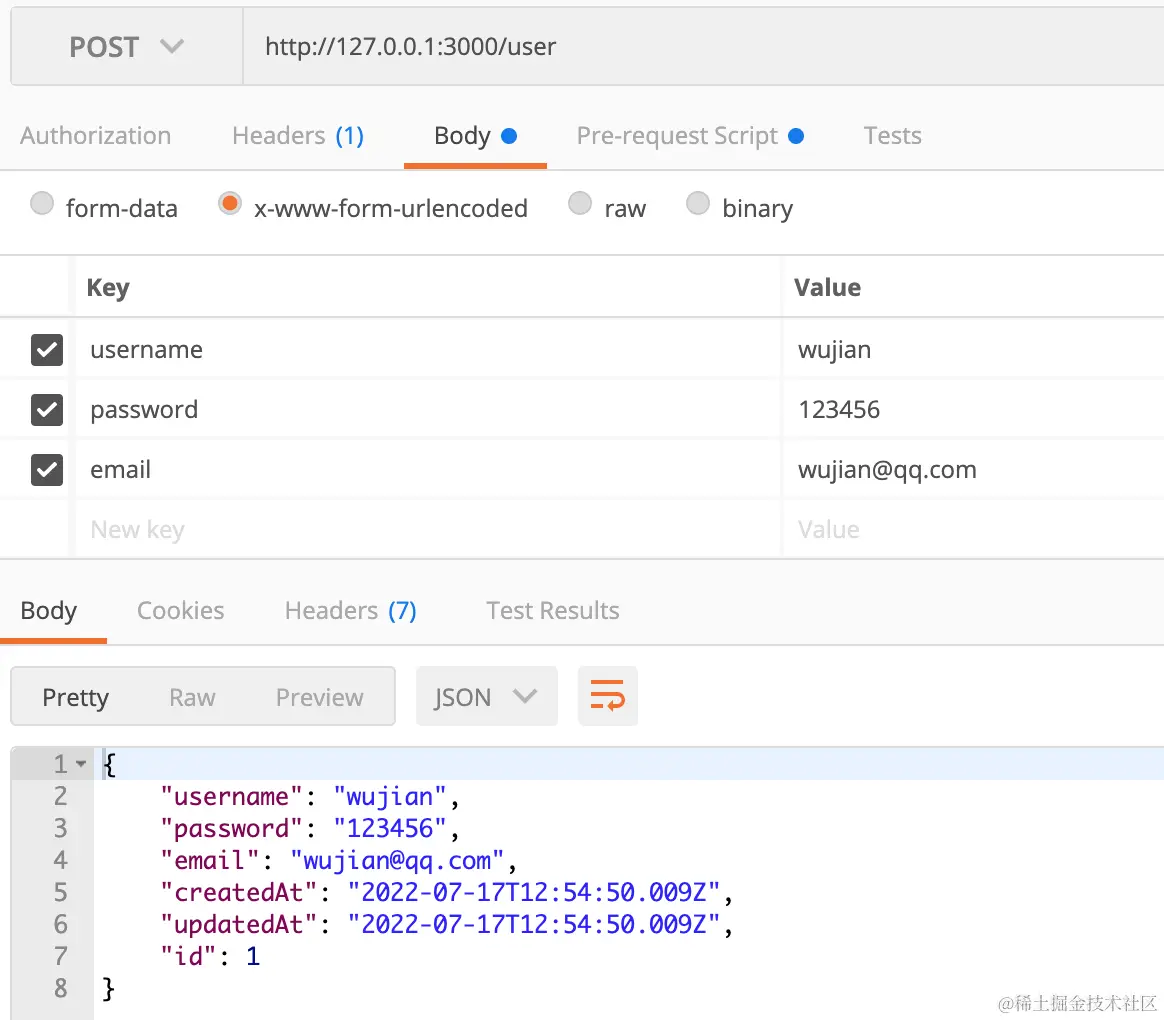
Task: Uncheck the password parameter checkbox
Action: point(47,410)
